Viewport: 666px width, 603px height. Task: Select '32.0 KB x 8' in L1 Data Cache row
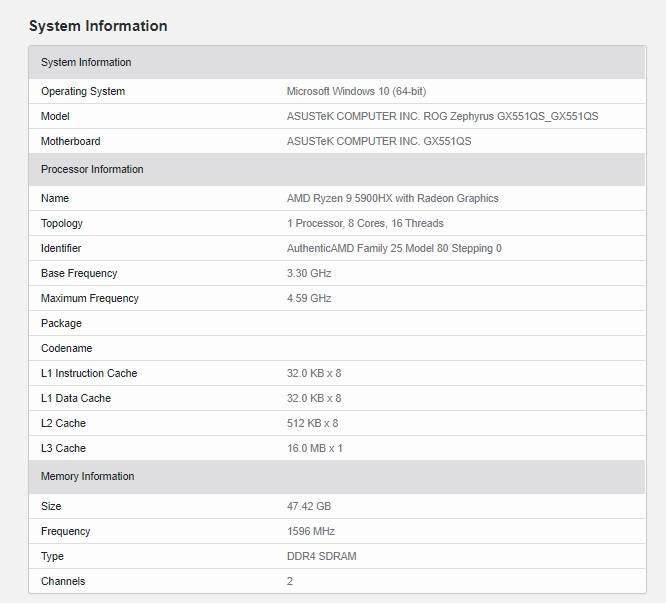(x=314, y=399)
